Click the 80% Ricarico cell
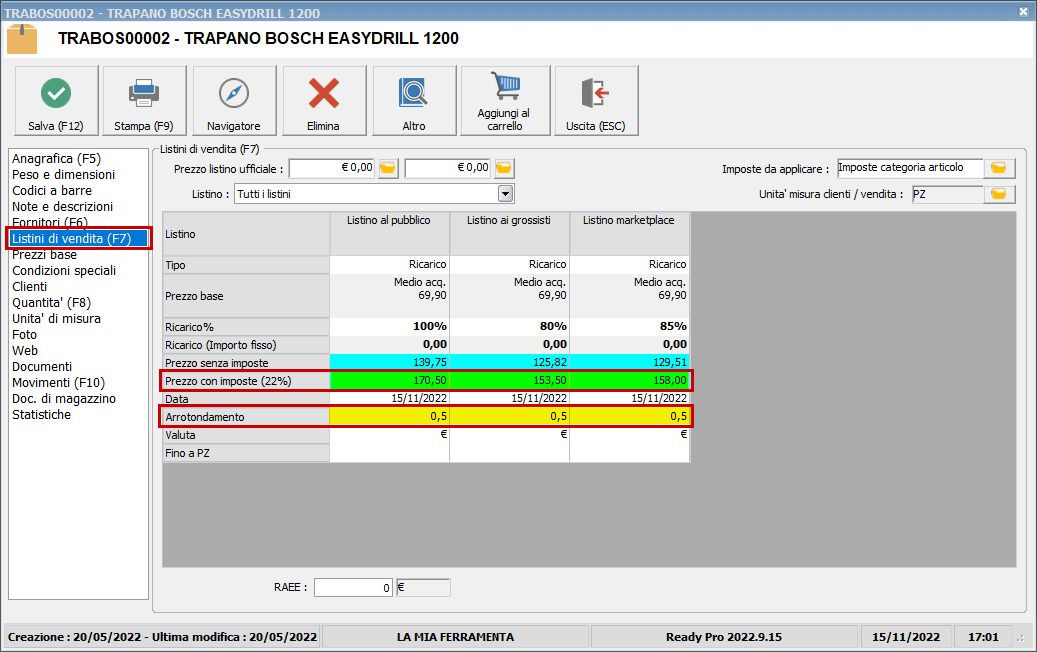1037x652 pixels. (x=509, y=327)
